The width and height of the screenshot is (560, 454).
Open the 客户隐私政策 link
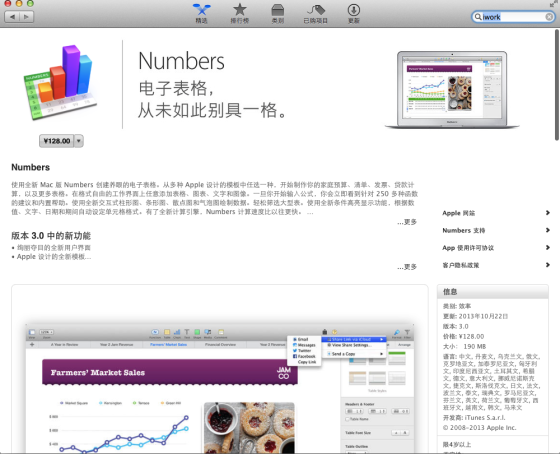pyautogui.click(x=461, y=265)
